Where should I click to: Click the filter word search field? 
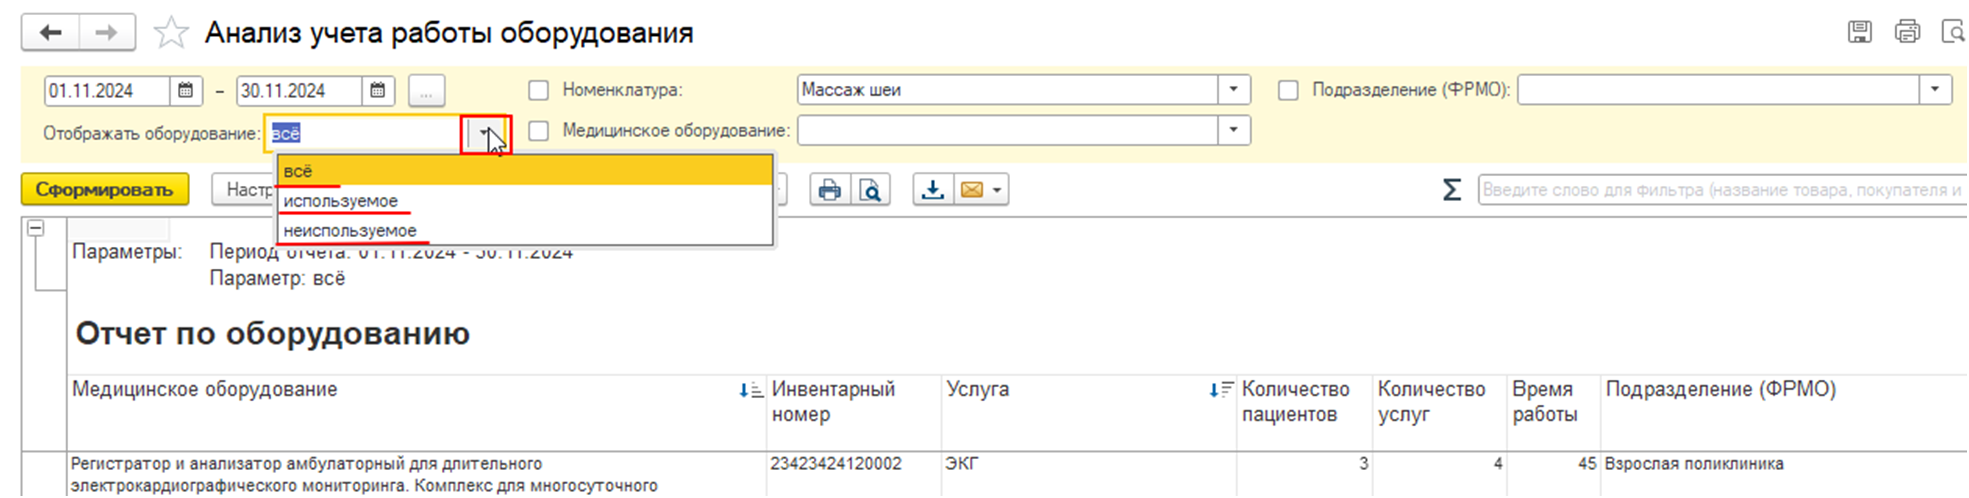click(1720, 189)
